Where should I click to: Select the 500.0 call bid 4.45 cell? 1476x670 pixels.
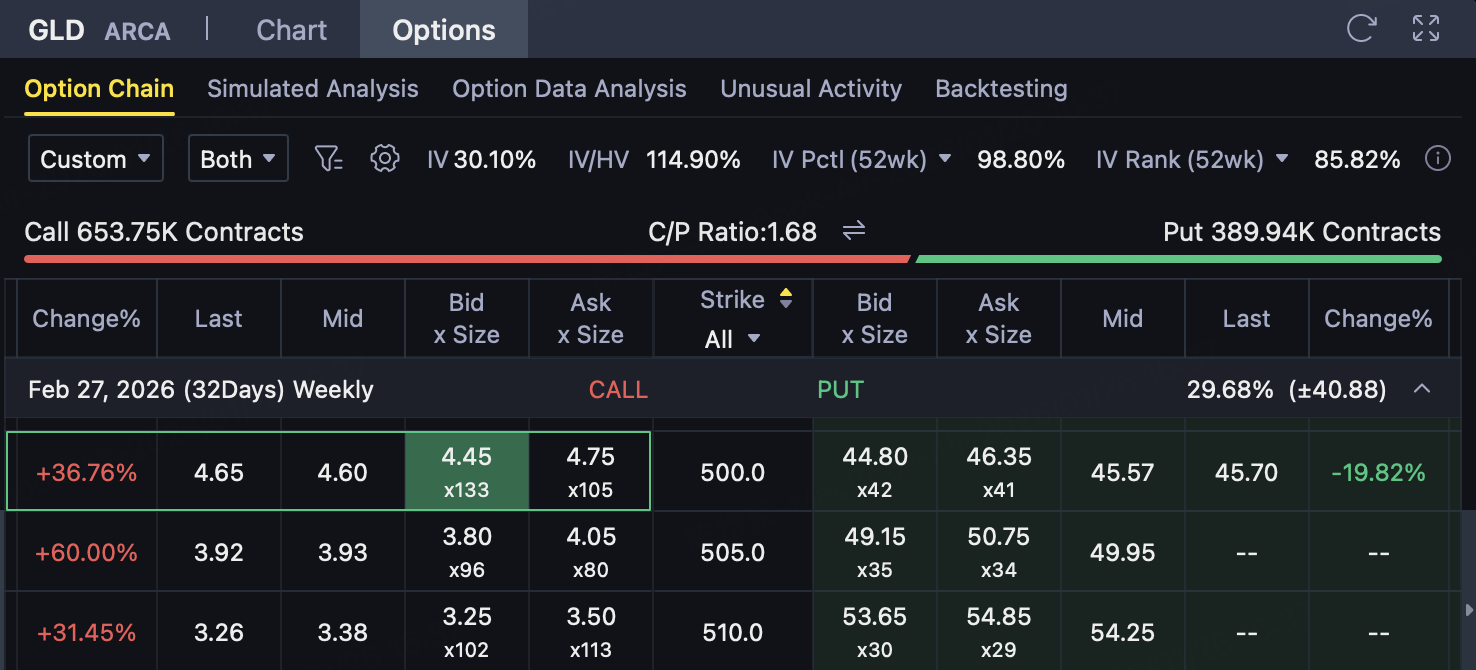[x=466, y=471]
